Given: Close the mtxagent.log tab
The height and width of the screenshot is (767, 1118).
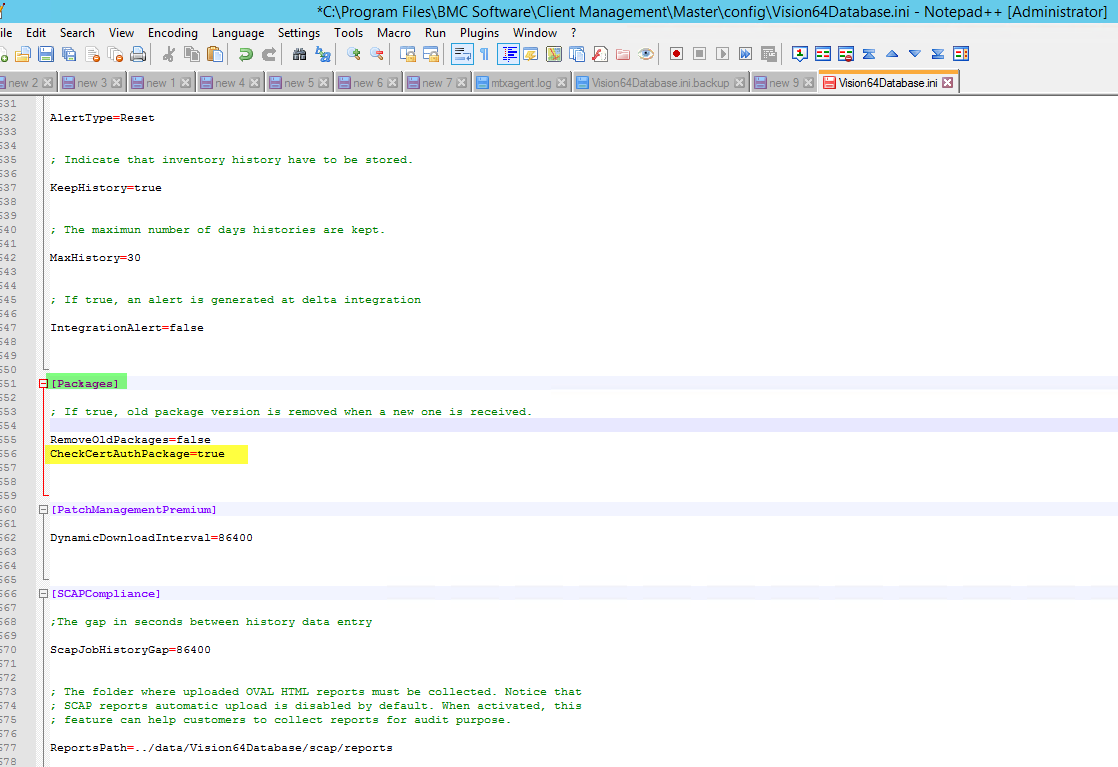Looking at the screenshot, I should pos(562,83).
